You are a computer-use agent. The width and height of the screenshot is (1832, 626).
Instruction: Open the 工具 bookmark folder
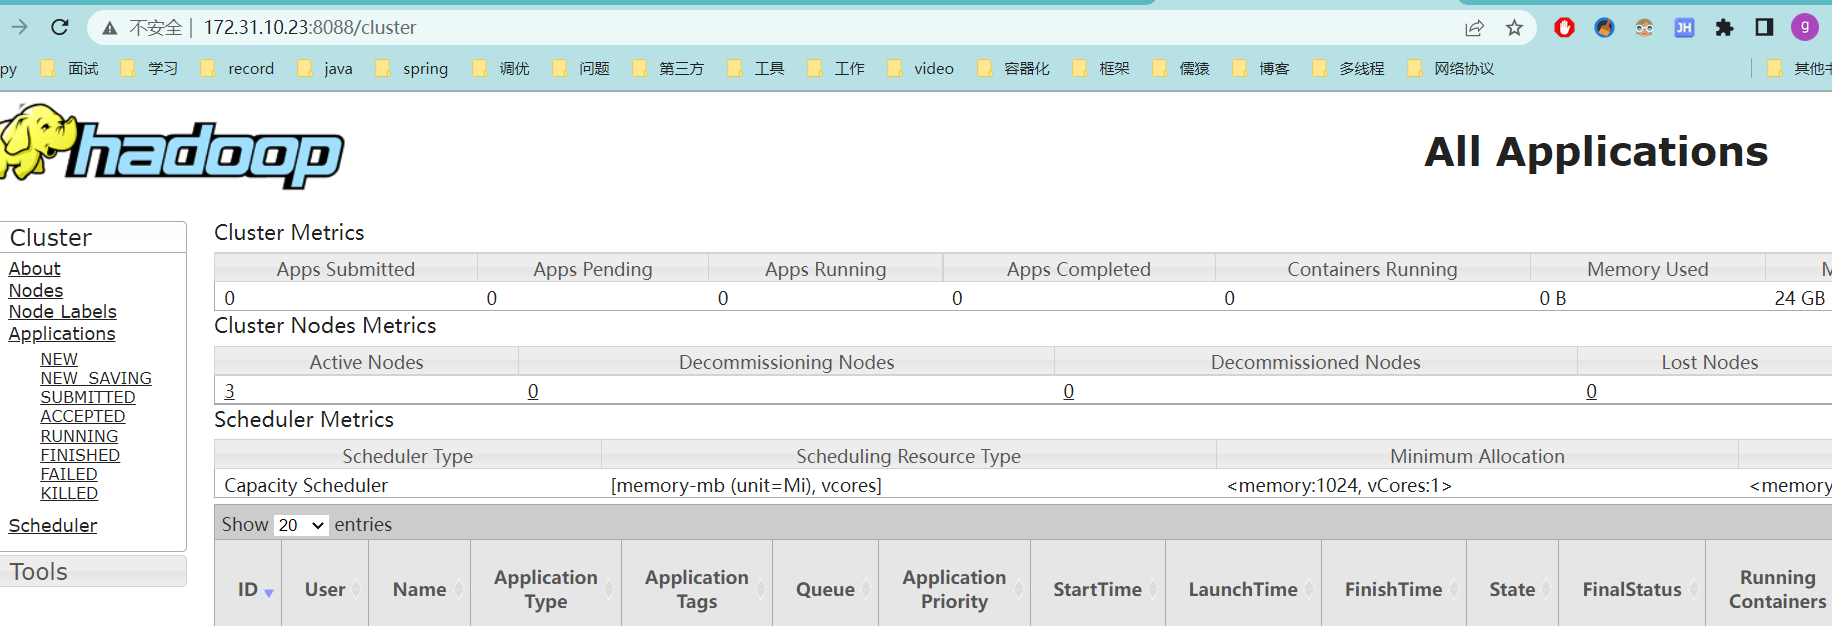[x=756, y=68]
